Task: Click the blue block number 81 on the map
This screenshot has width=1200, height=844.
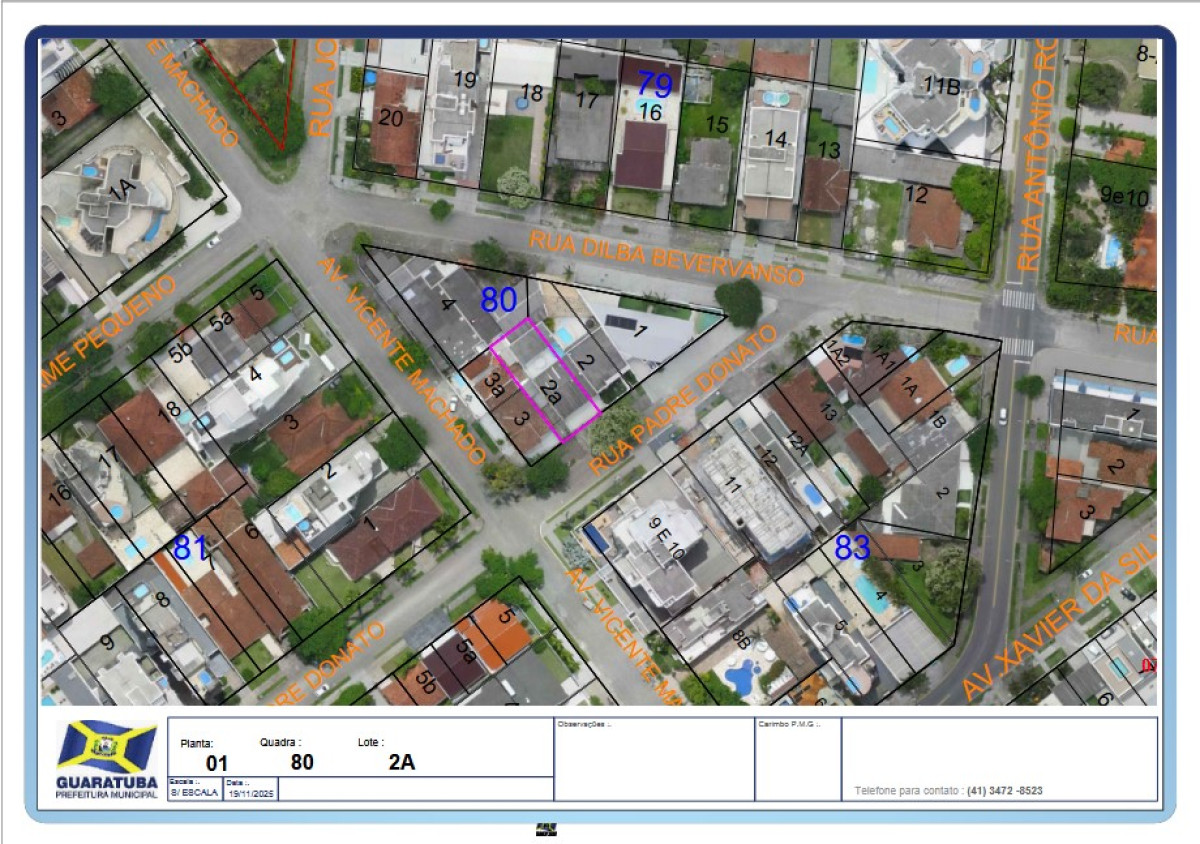Action: tap(189, 547)
